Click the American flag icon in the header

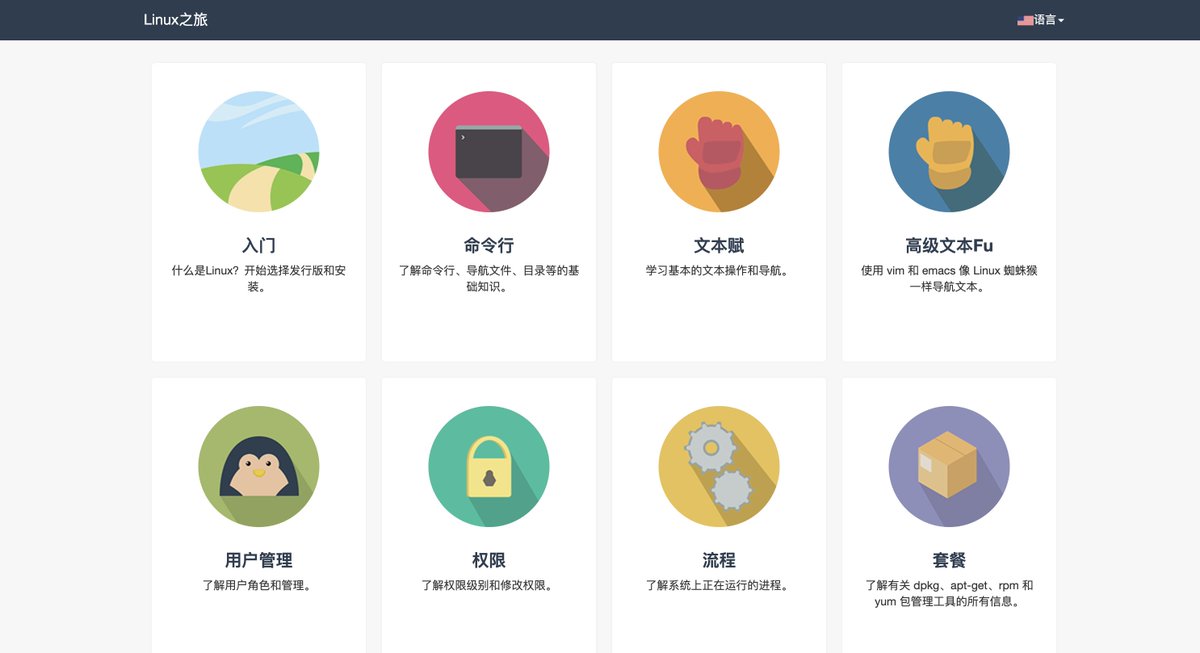tap(1026, 19)
